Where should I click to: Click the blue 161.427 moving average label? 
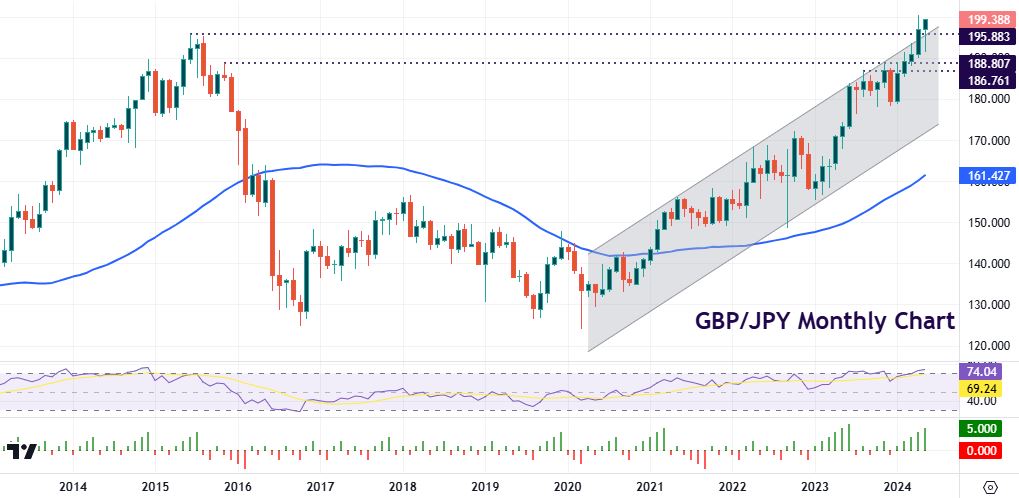[x=985, y=177]
